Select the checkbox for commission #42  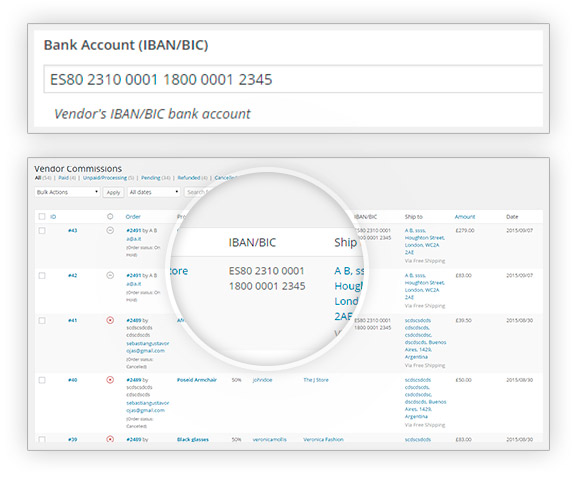(42, 275)
